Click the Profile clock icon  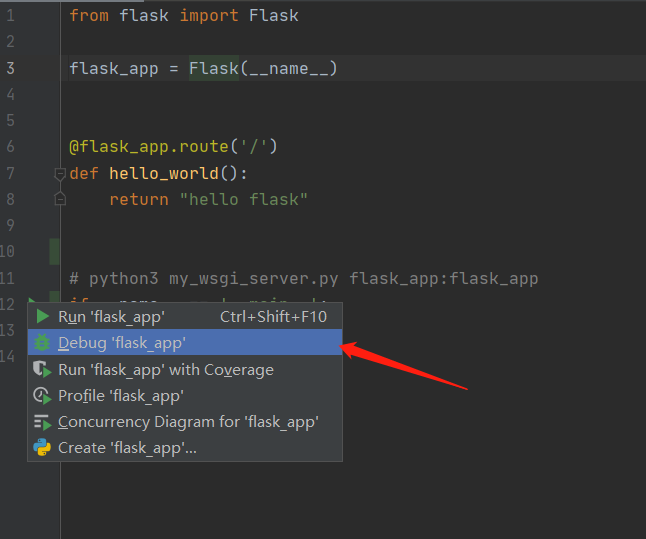click(42, 396)
